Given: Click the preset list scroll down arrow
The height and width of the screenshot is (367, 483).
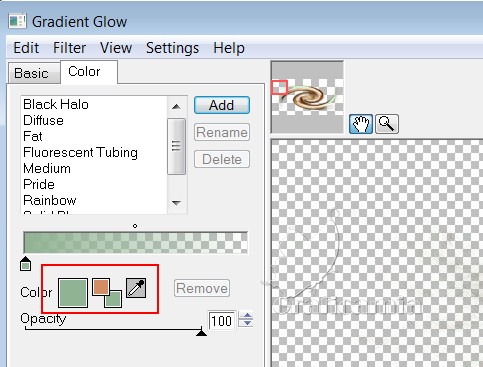Looking at the screenshot, I should [176, 203].
